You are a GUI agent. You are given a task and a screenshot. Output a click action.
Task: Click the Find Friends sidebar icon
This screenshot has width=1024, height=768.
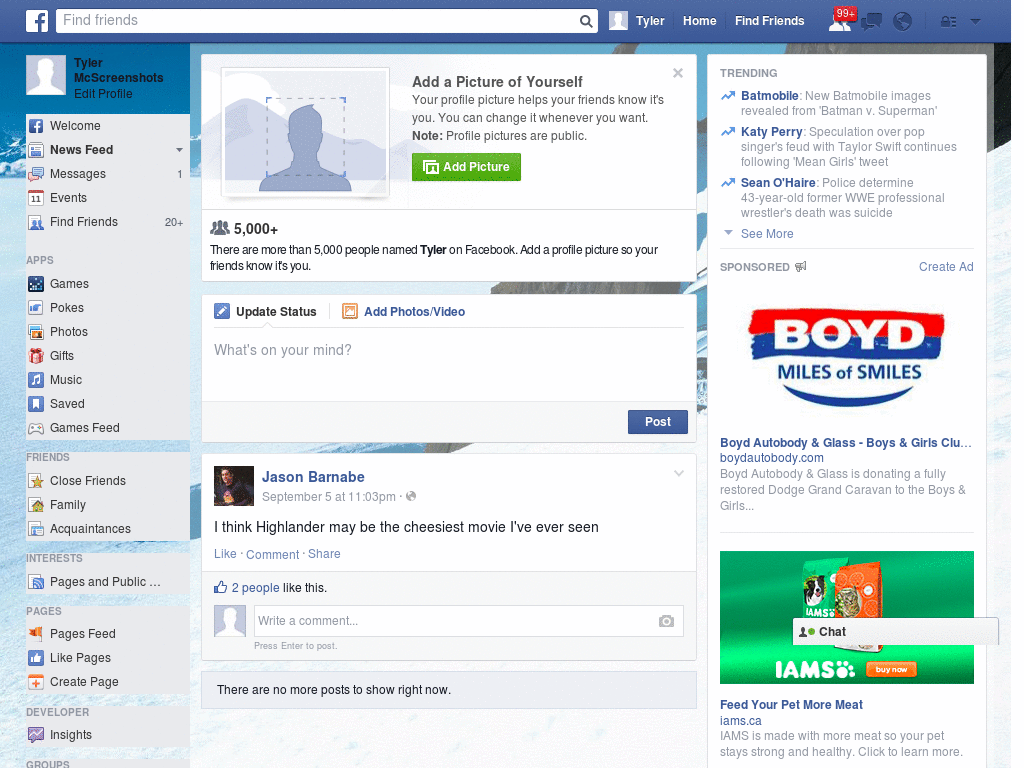(36, 222)
